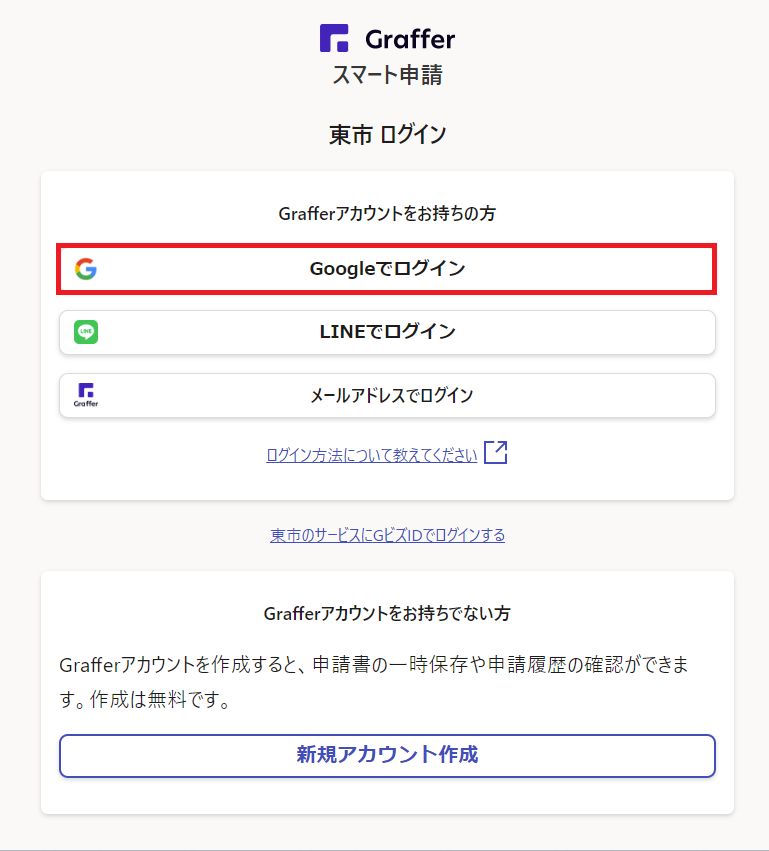Screen dimensions: 769x851
Task: Click the Grafferアカウントをお持ちの方 section title
Action: point(387,214)
